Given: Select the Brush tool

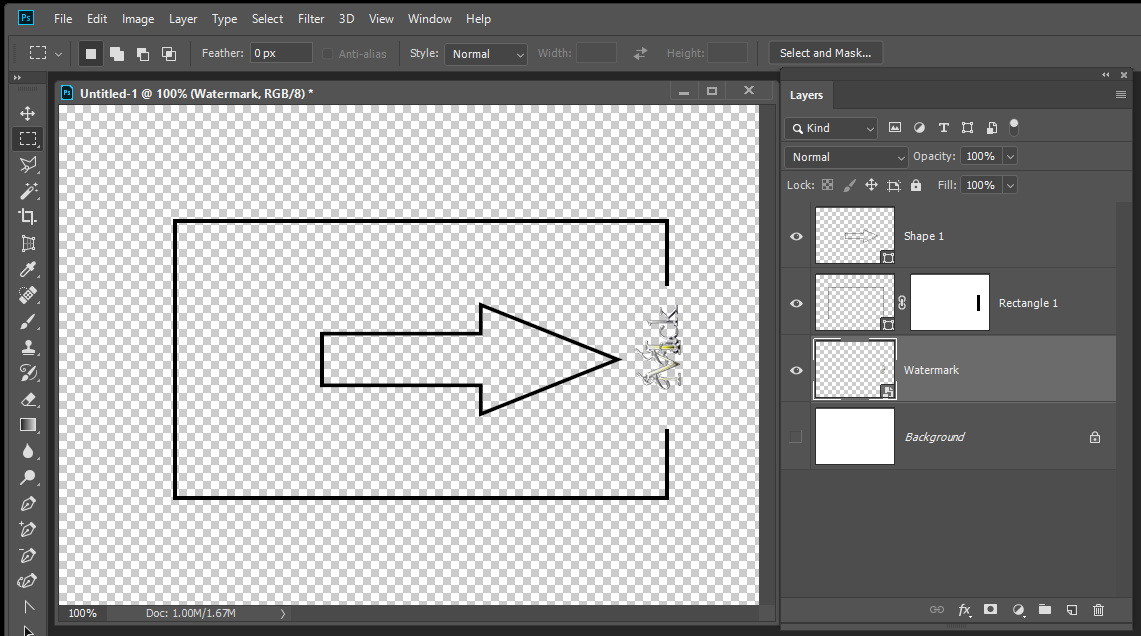Looking at the screenshot, I should pos(28,321).
